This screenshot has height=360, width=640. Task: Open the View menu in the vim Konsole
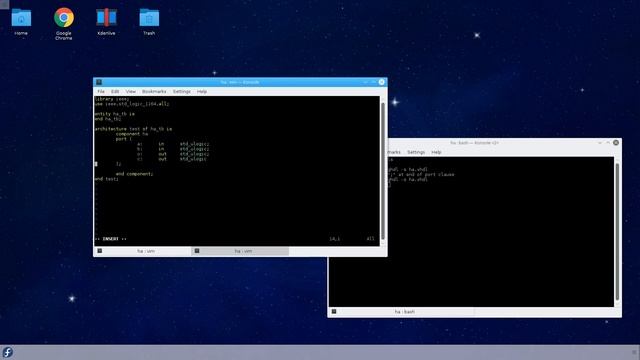tap(131, 91)
